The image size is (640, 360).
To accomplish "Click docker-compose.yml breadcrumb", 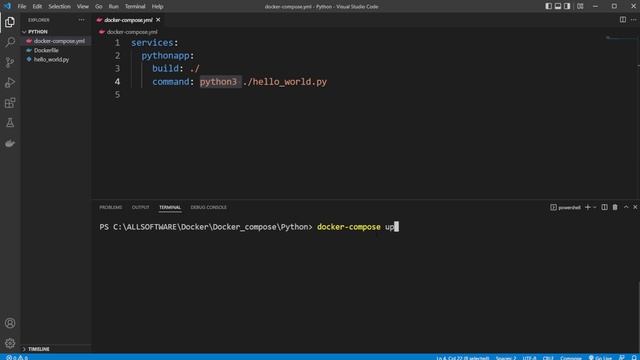I will point(132,32).
